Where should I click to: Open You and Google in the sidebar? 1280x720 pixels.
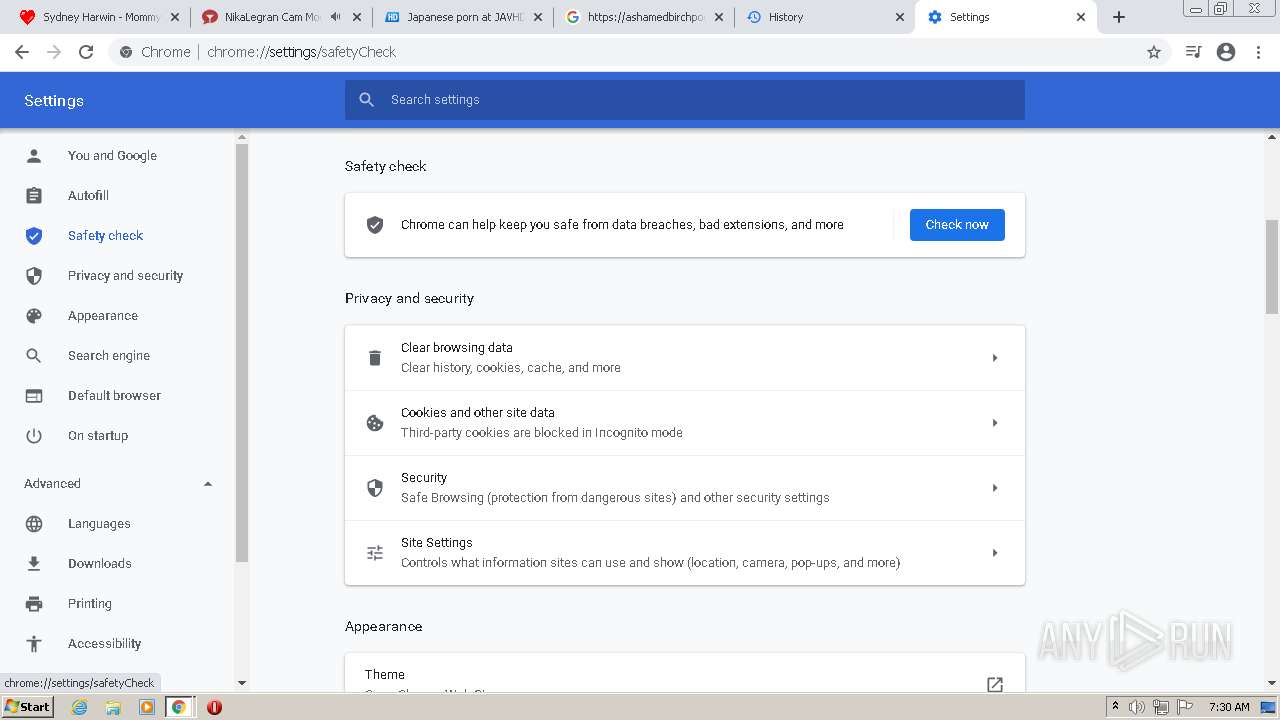pos(112,156)
